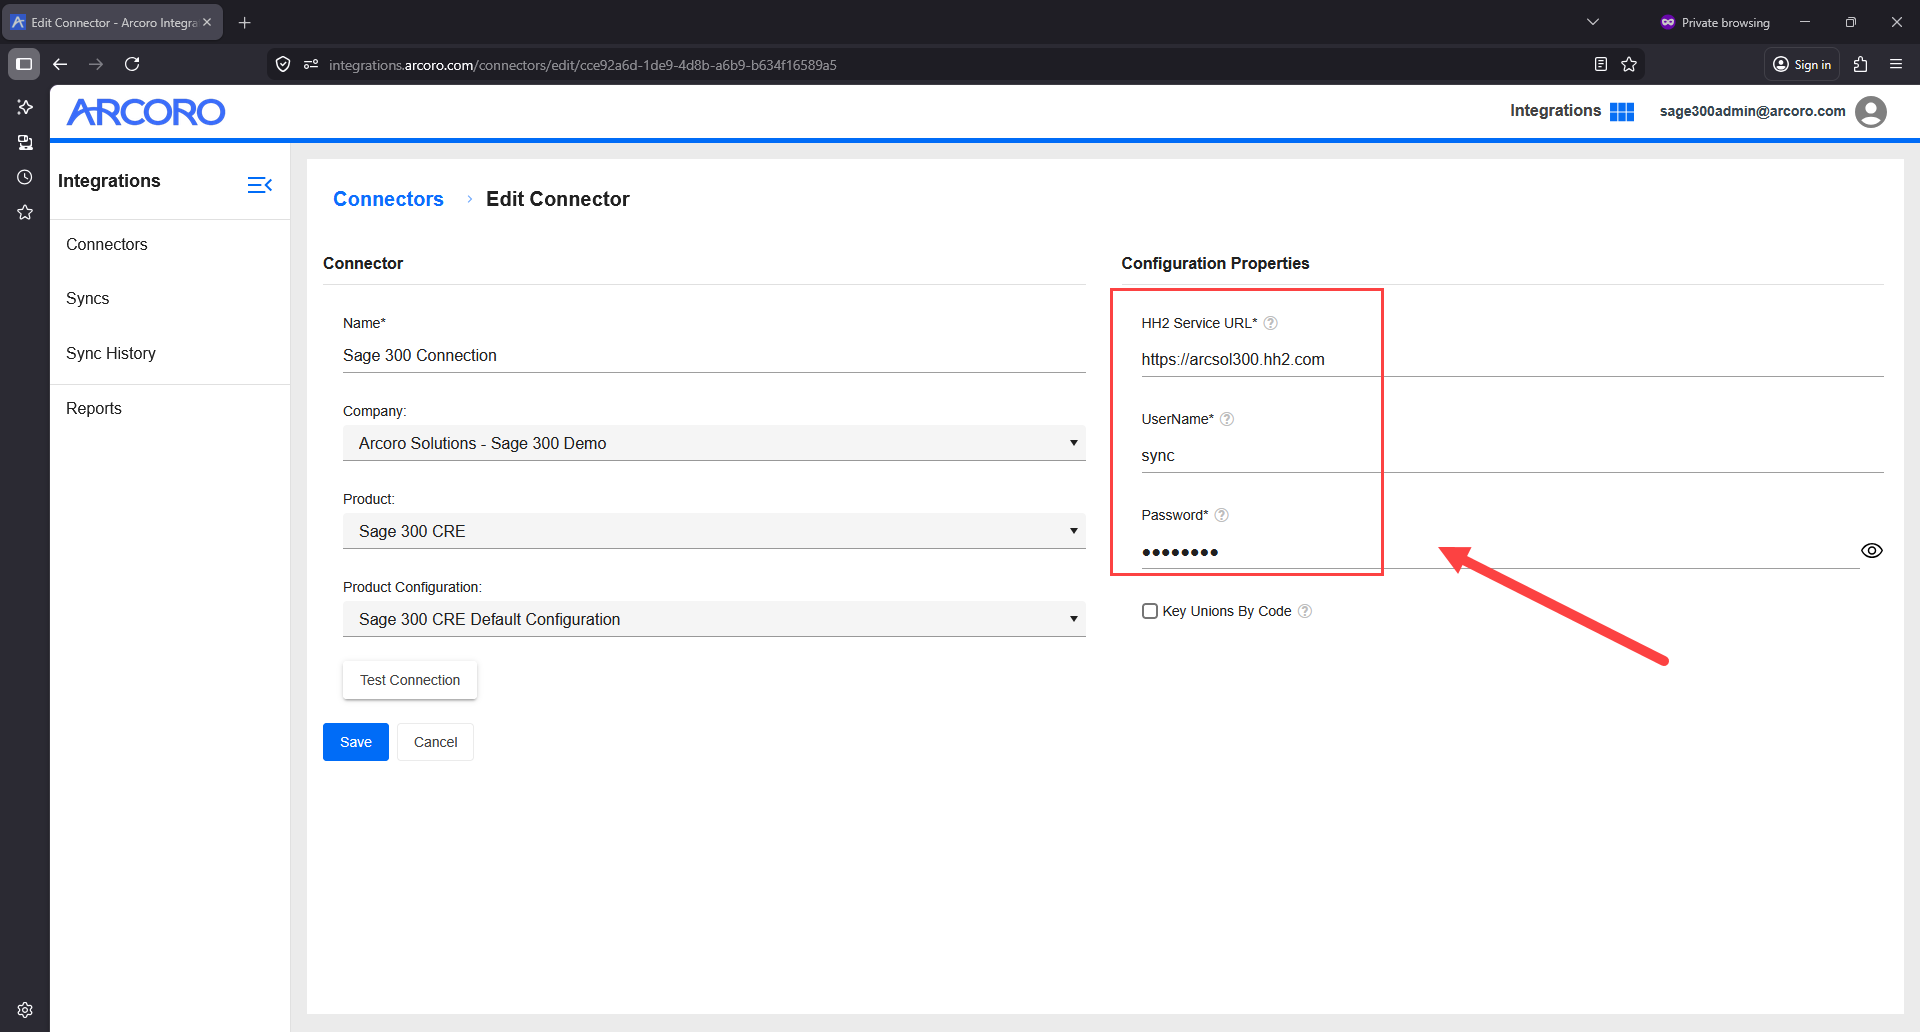The image size is (1920, 1032).
Task: Click the browser address bar URL
Action: click(583, 65)
